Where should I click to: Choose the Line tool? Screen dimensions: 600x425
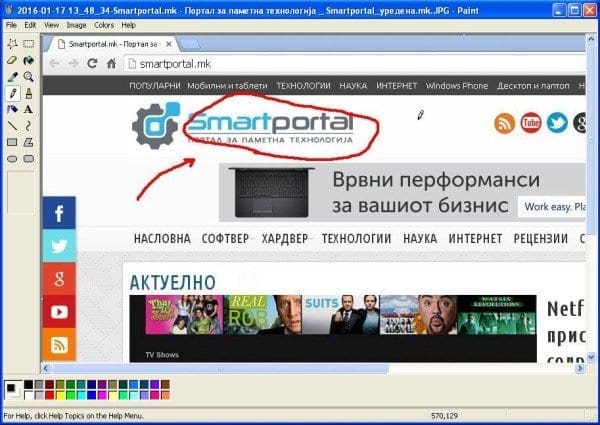[x=12, y=126]
